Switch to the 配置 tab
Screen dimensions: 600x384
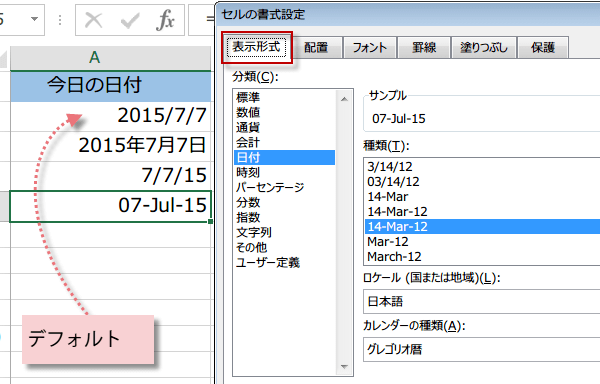click(x=316, y=47)
